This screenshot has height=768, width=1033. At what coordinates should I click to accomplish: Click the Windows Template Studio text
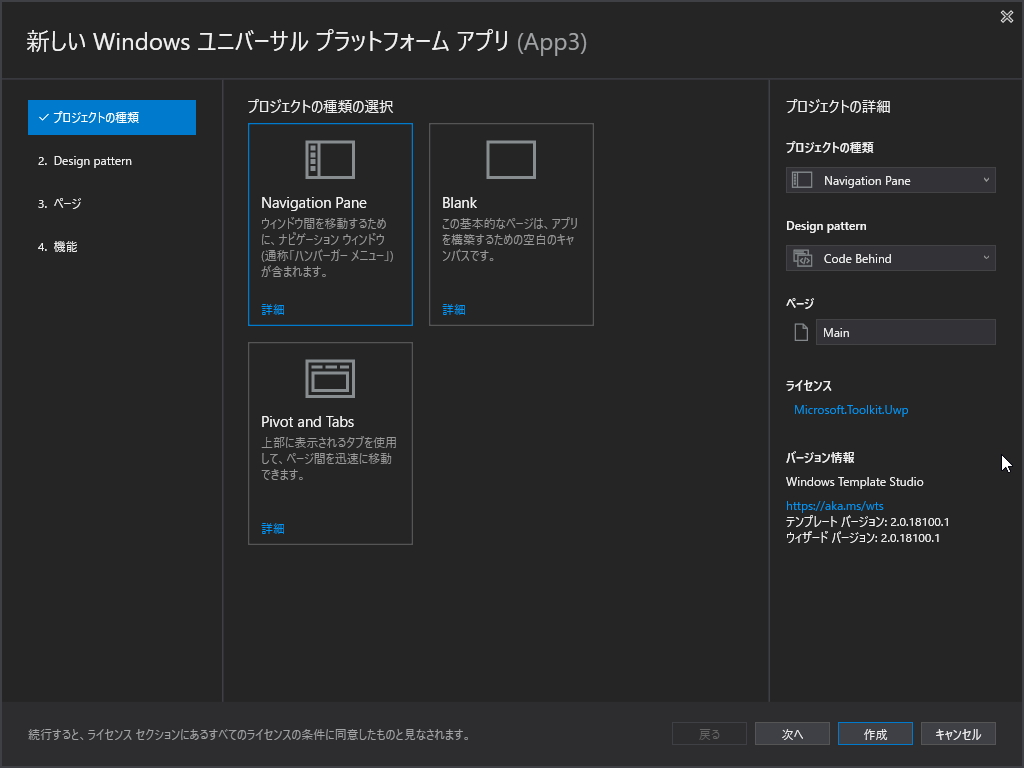coord(854,482)
